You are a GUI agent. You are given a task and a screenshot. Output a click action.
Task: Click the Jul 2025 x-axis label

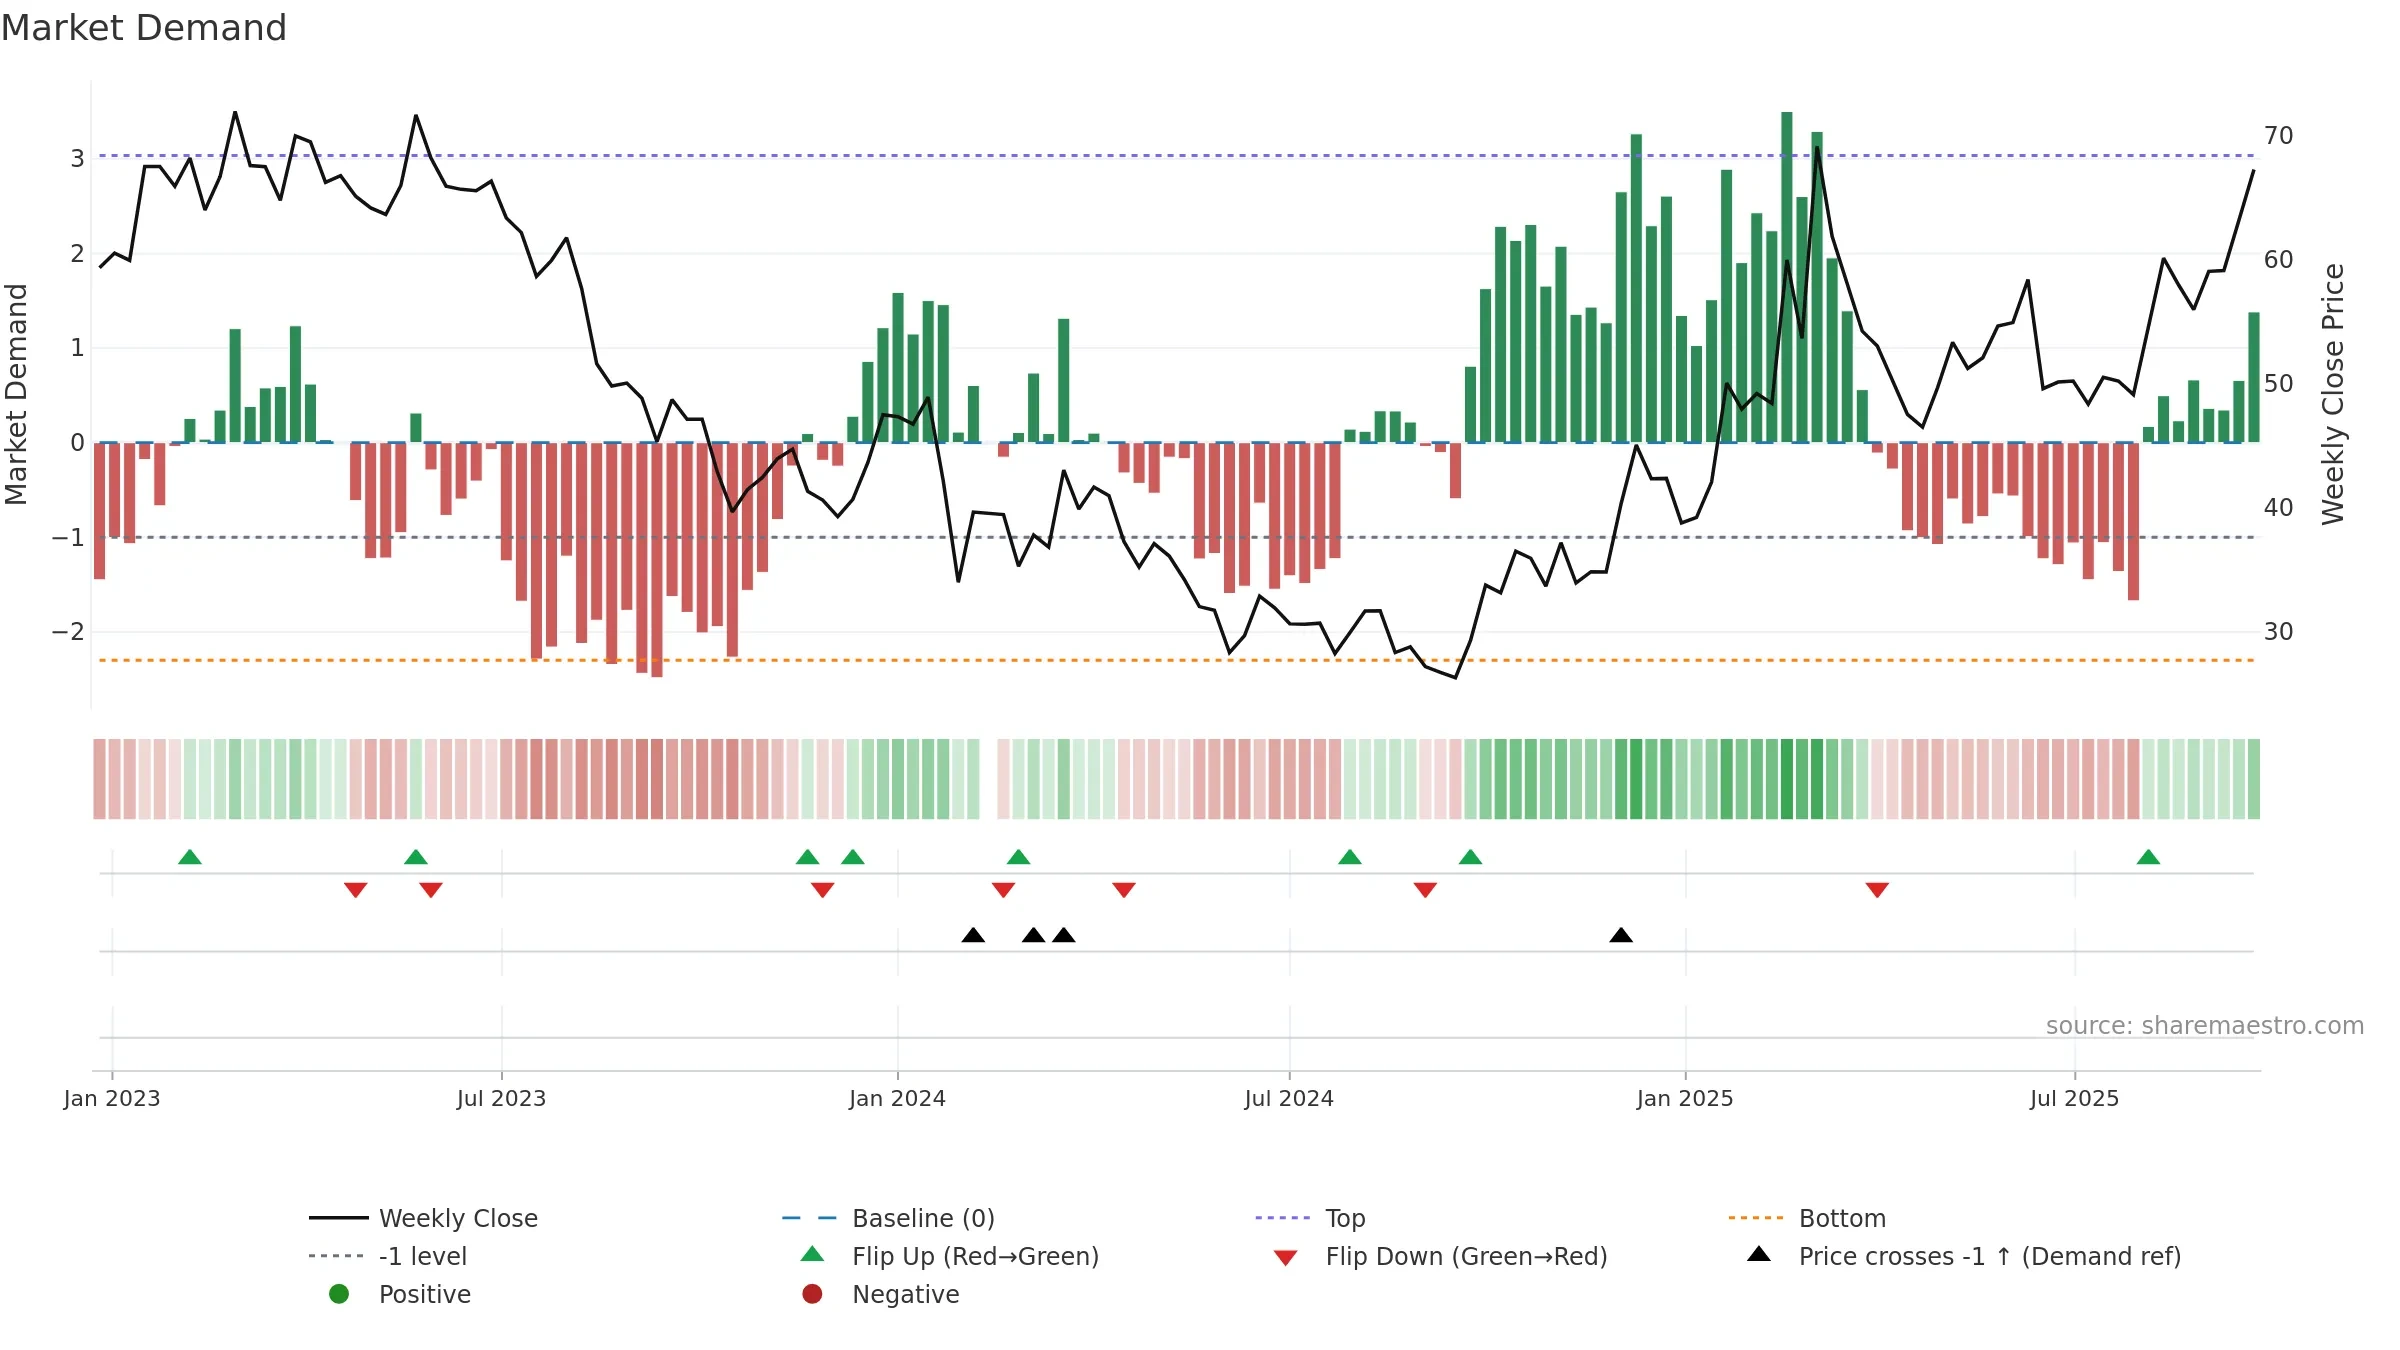coord(2074,1098)
